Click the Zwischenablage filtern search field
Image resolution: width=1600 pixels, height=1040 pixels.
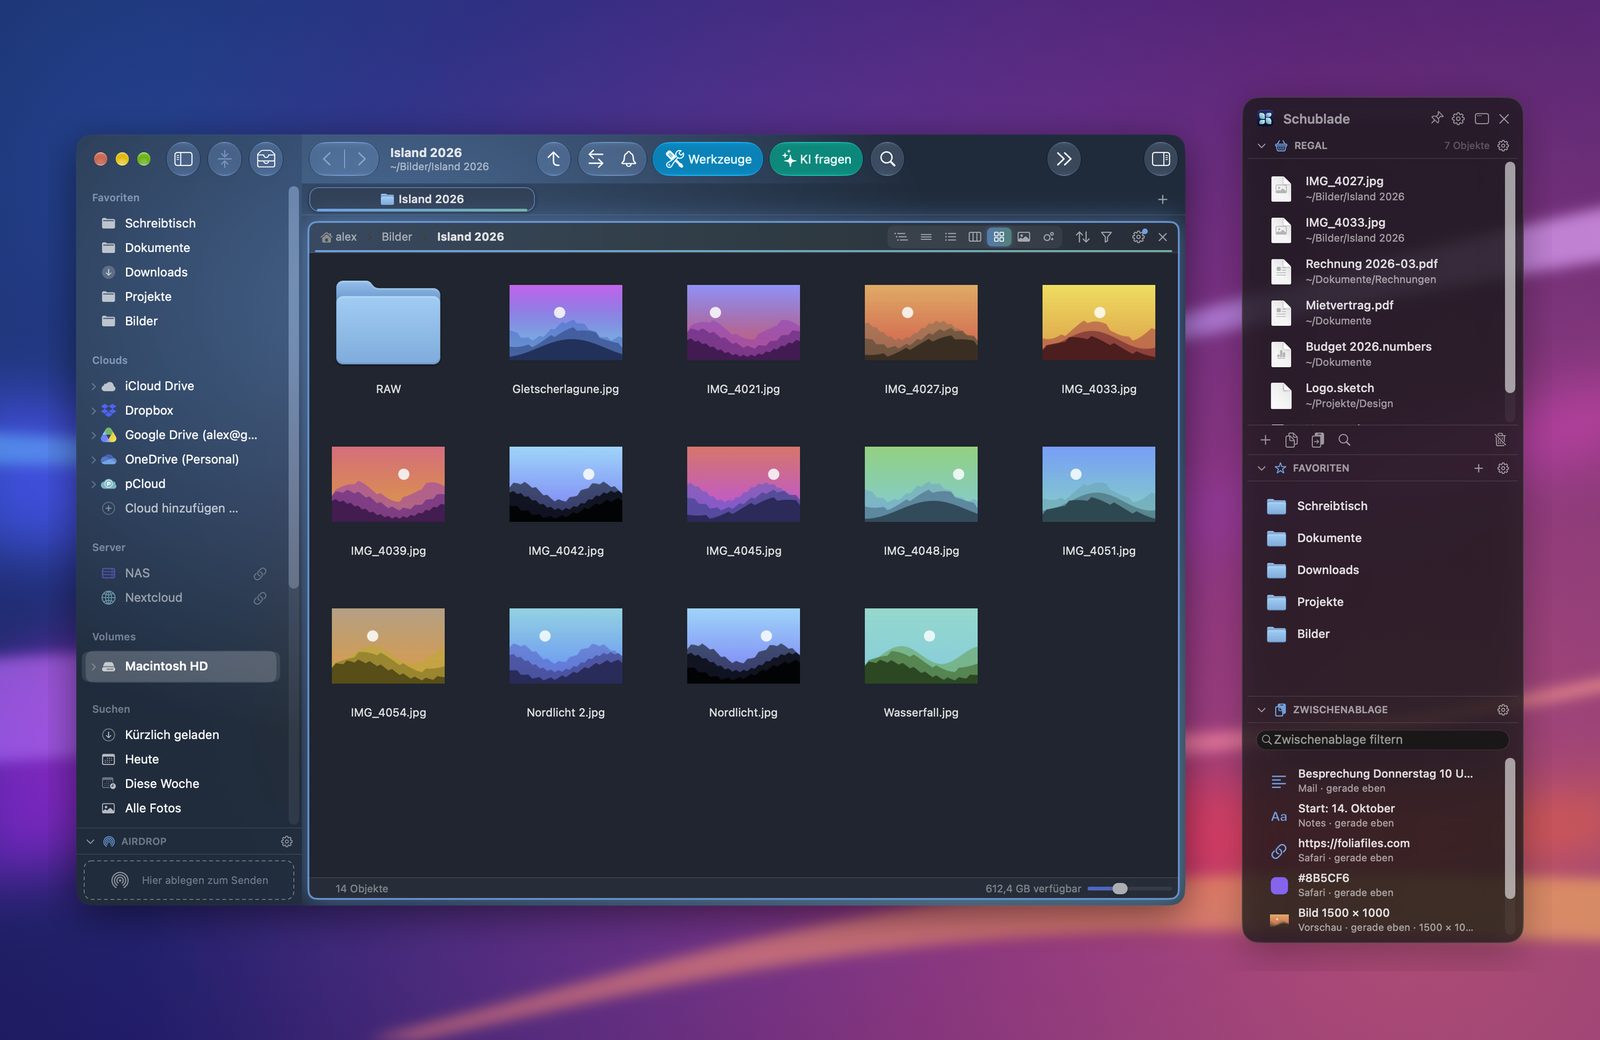(x=1382, y=740)
